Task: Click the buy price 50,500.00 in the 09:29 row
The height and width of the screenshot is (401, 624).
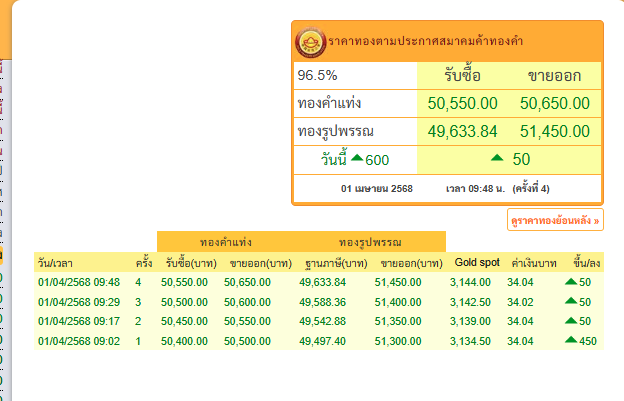Action: coord(184,302)
